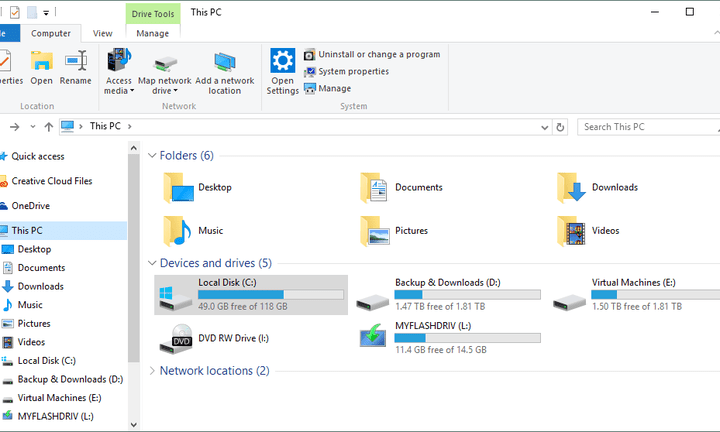This screenshot has width=720, height=432.
Task: Collapse the Devices and drives (5) section
Action: click(152, 263)
